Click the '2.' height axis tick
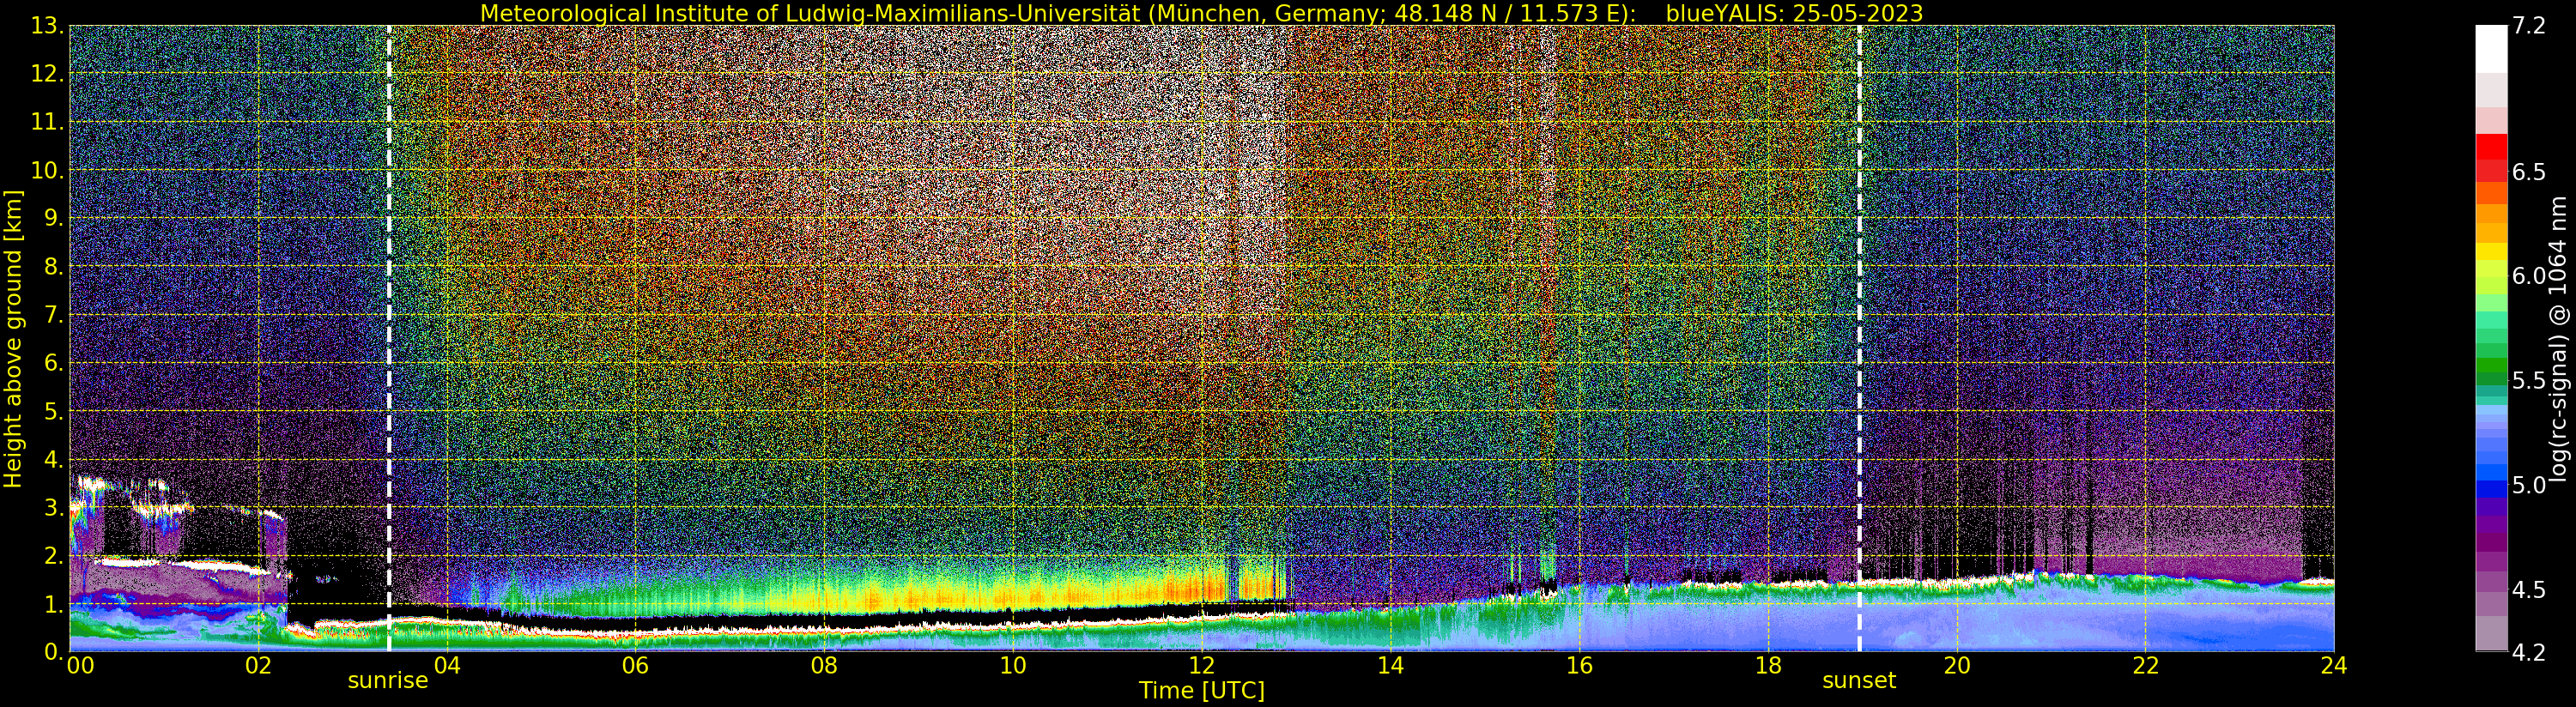This screenshot has height=707, width=2576. pos(54,555)
